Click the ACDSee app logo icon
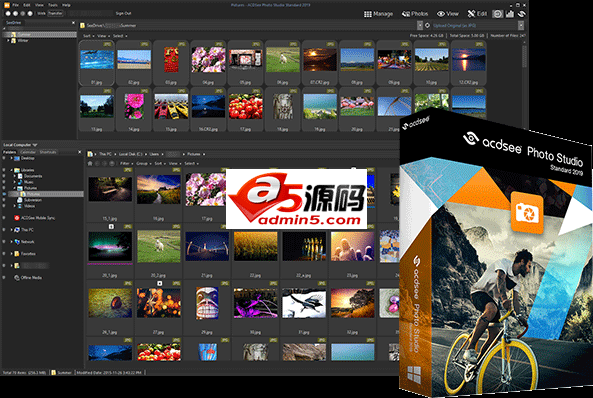Screen dimensions: 593x398 pos(6,5)
